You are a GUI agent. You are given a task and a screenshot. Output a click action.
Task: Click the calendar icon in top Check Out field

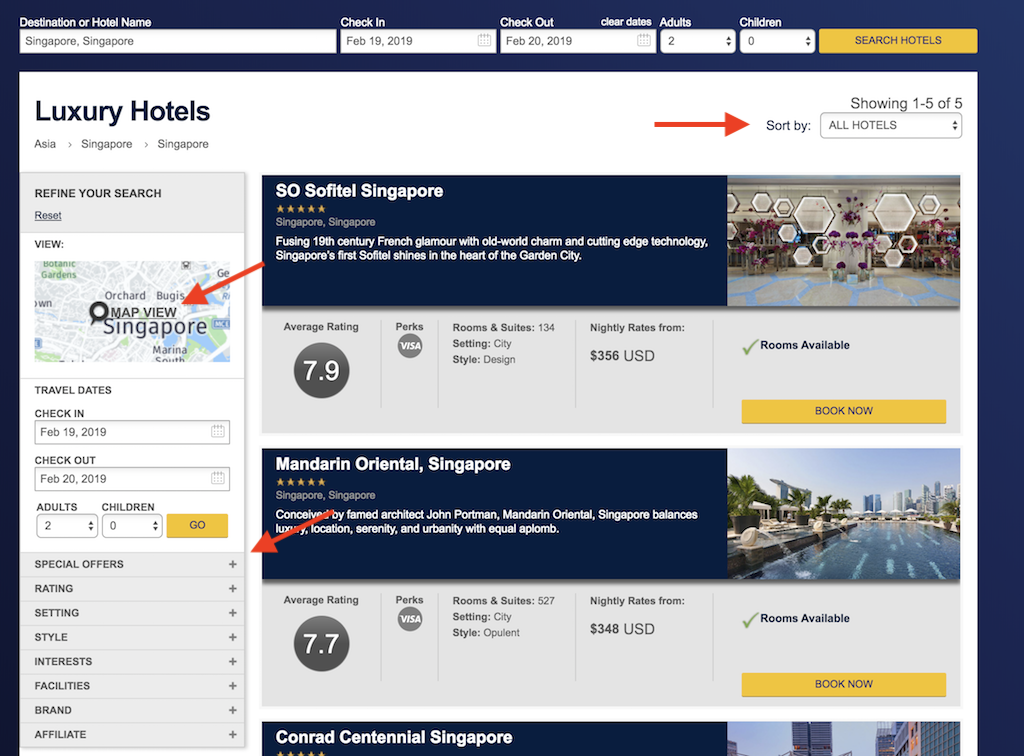pos(643,40)
